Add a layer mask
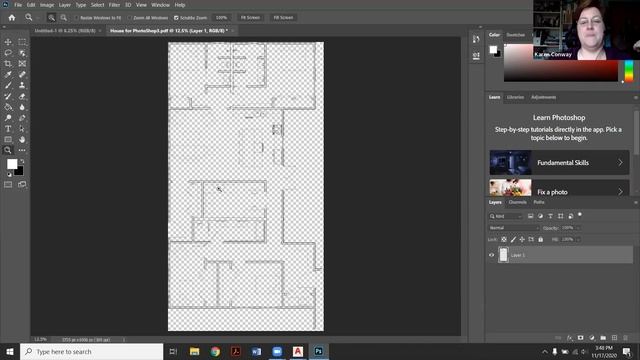This screenshot has width=640, height=360. tap(580, 338)
